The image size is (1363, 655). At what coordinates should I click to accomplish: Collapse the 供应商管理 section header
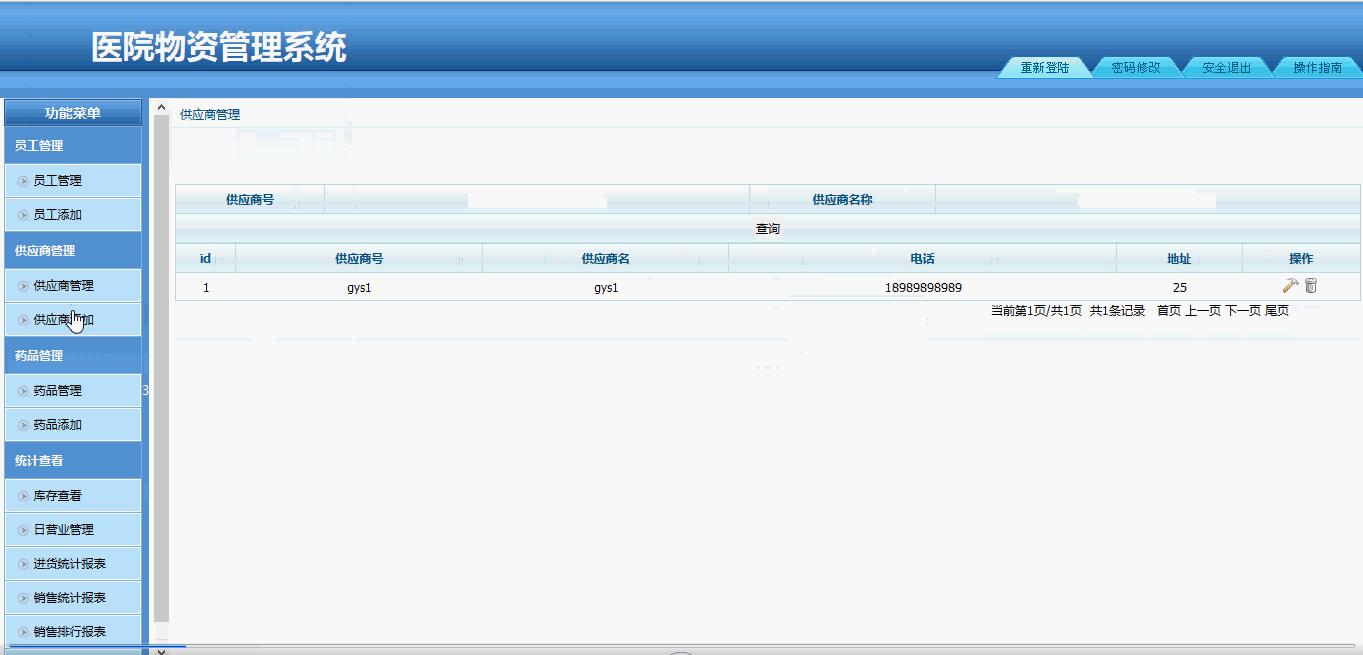pyautogui.click(x=73, y=251)
